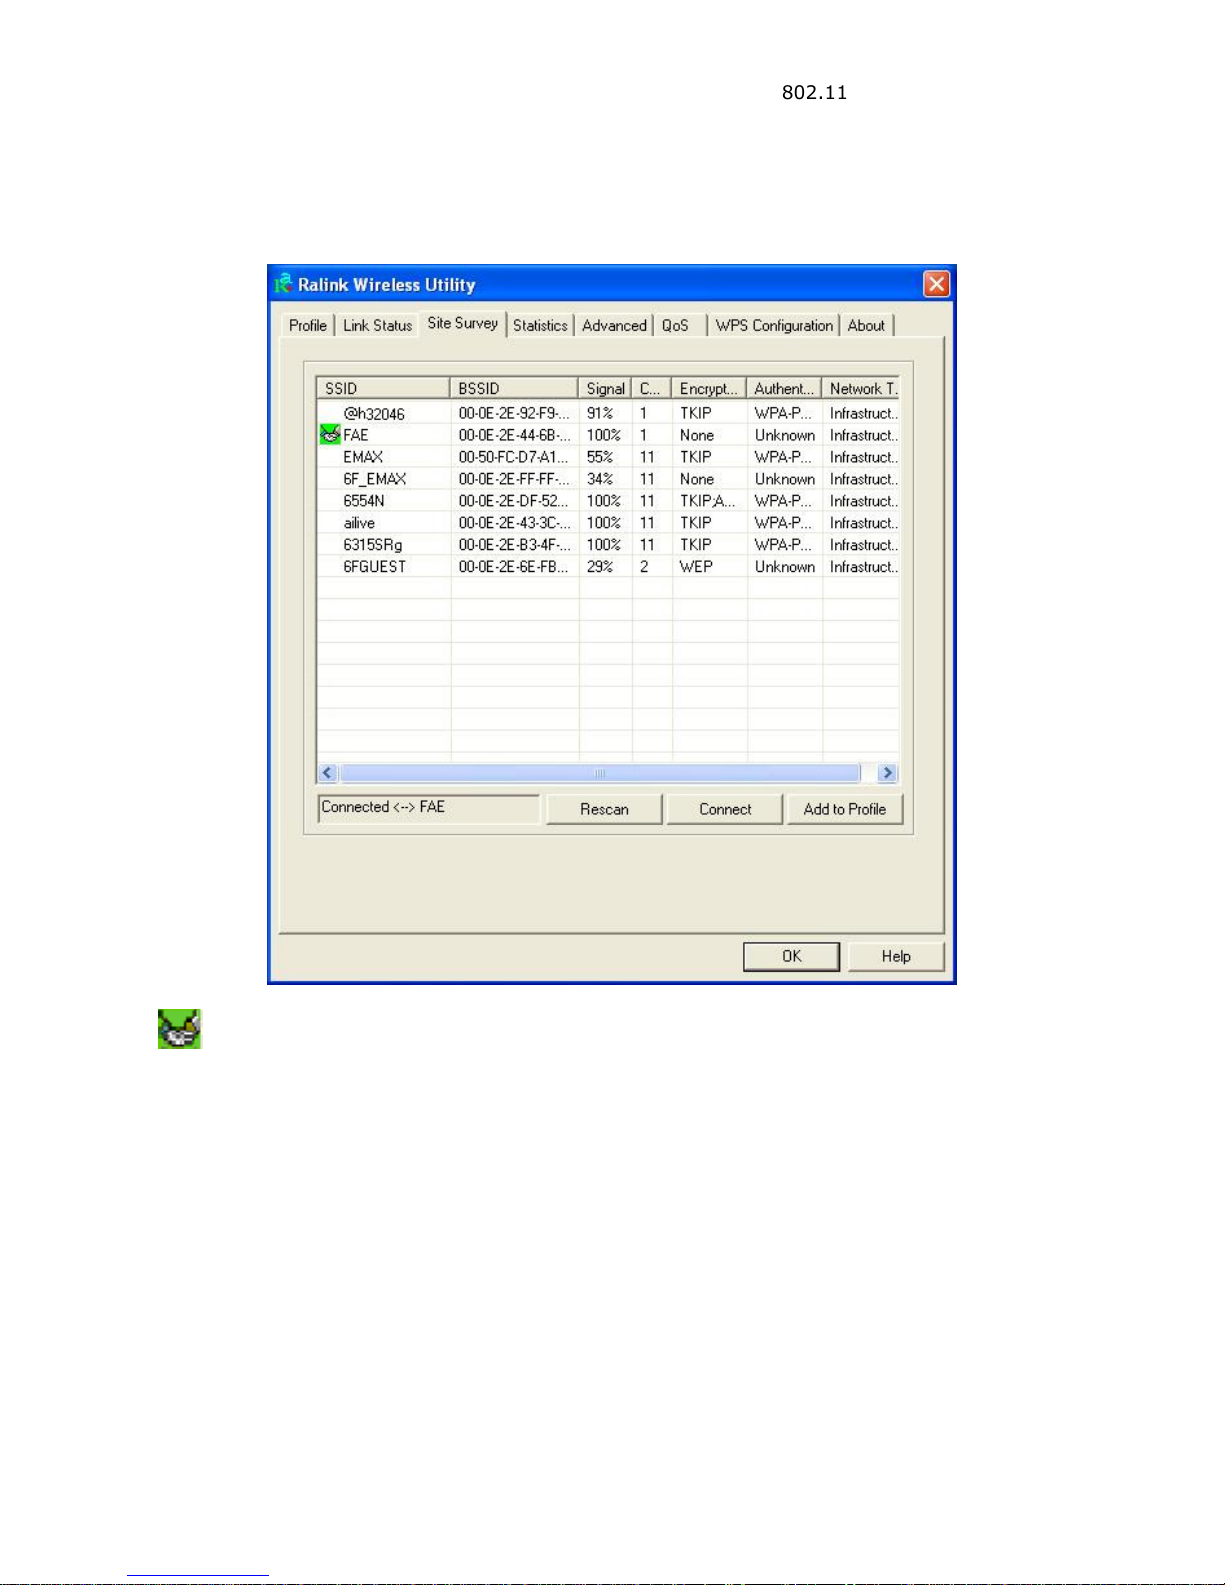Click the 55% signal value
The width and height of the screenshot is (1225, 1585).
coord(600,457)
